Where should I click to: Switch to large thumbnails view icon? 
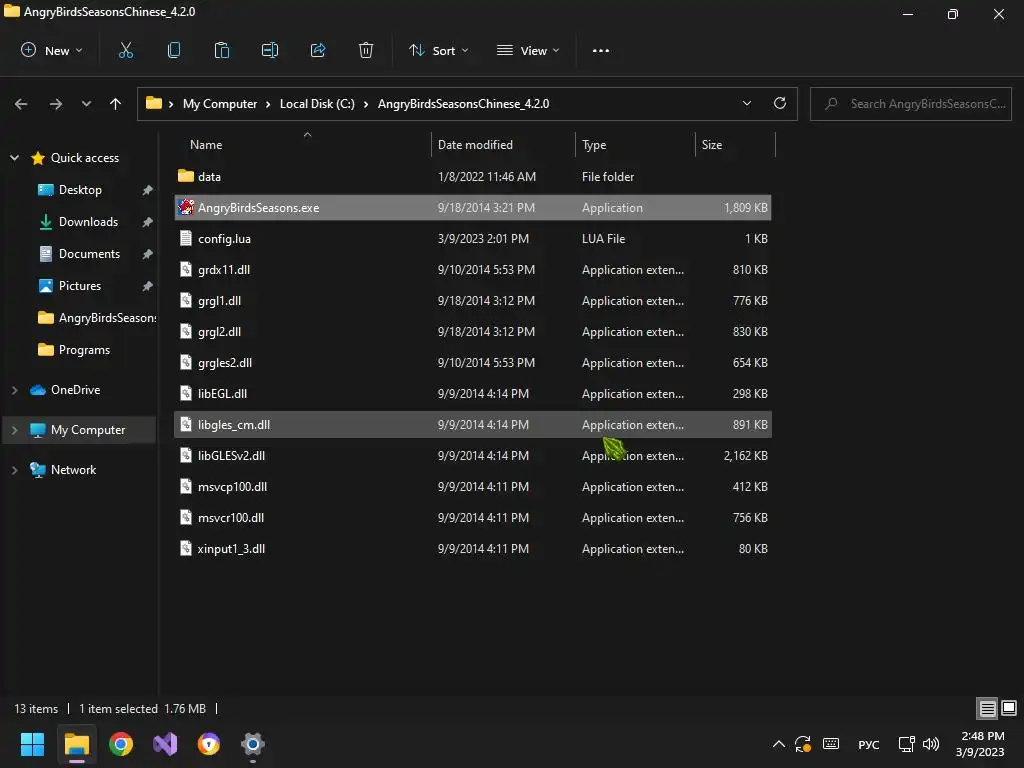click(1009, 708)
